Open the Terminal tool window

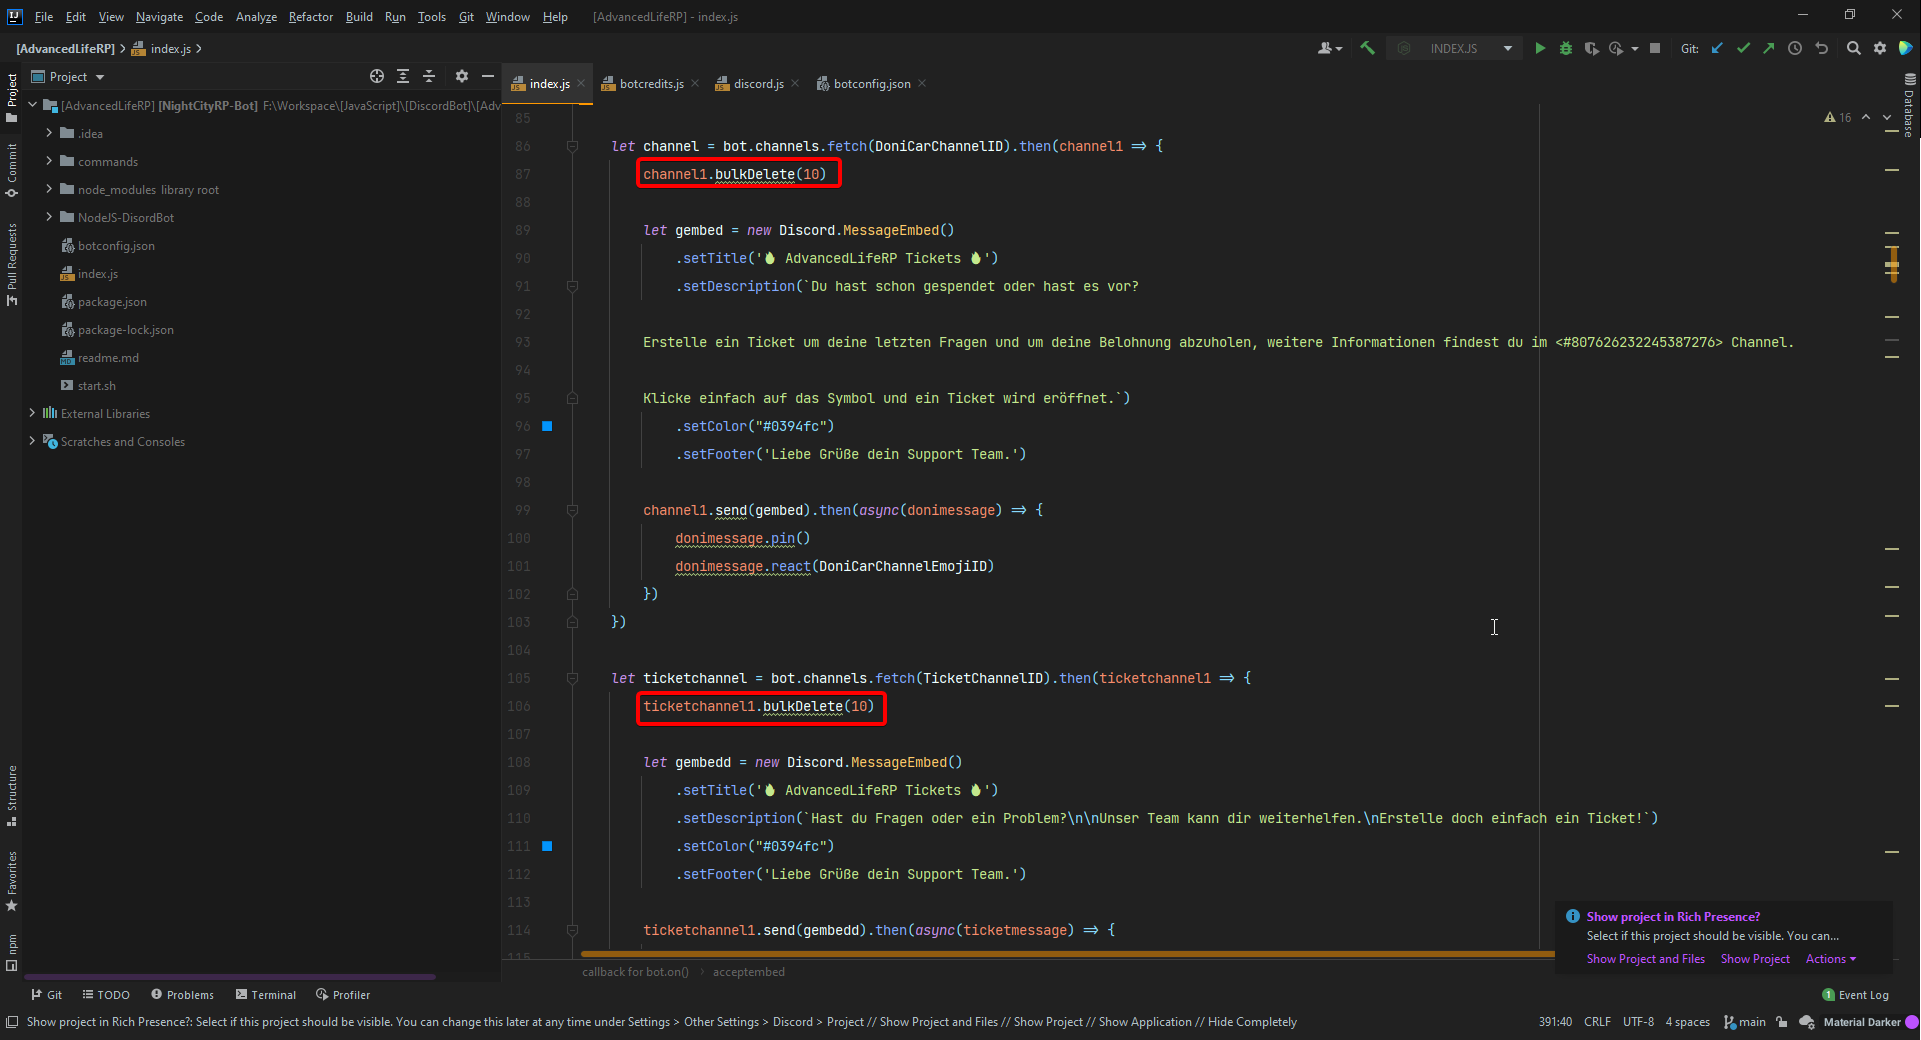(266, 995)
